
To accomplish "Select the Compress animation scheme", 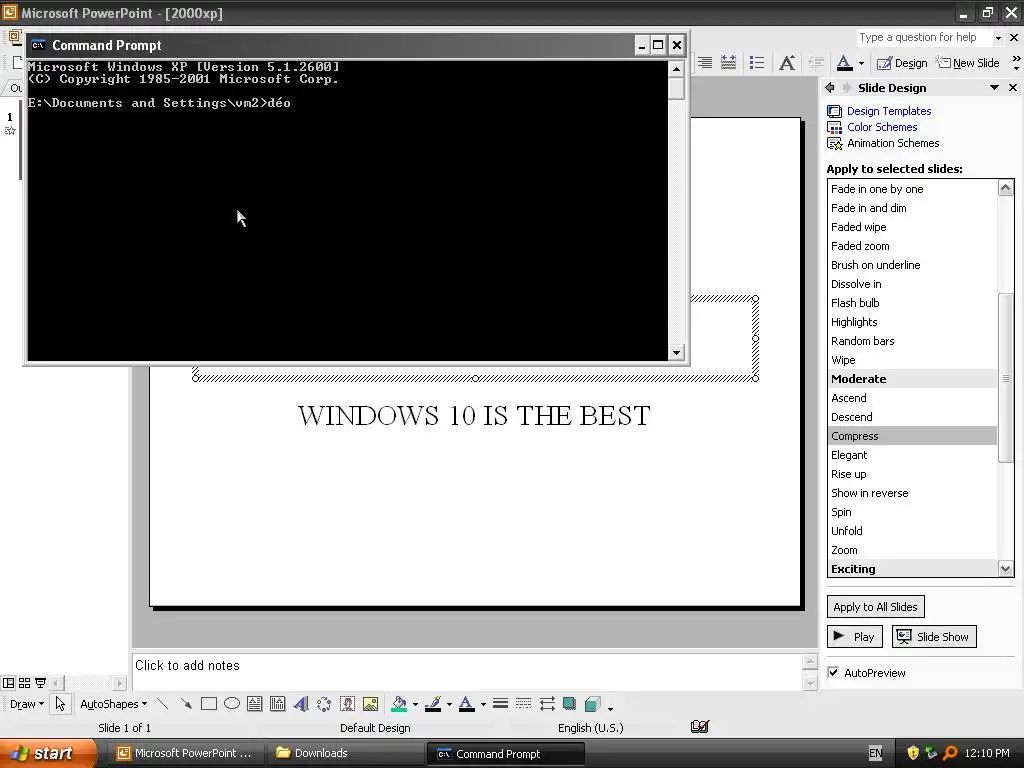I will pyautogui.click(x=912, y=436).
